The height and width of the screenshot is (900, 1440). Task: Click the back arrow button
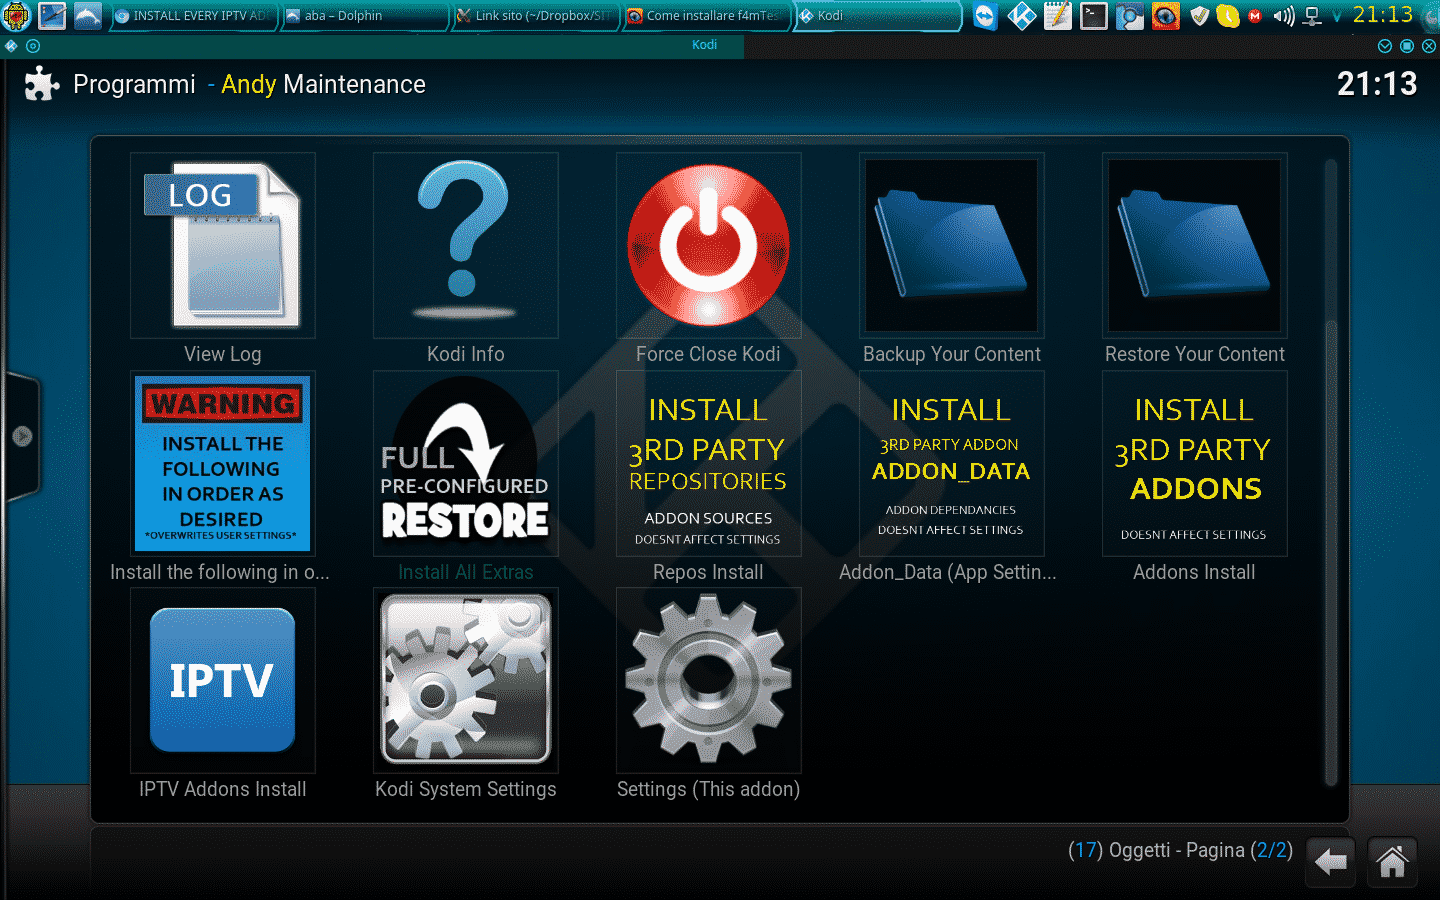pos(1331,861)
